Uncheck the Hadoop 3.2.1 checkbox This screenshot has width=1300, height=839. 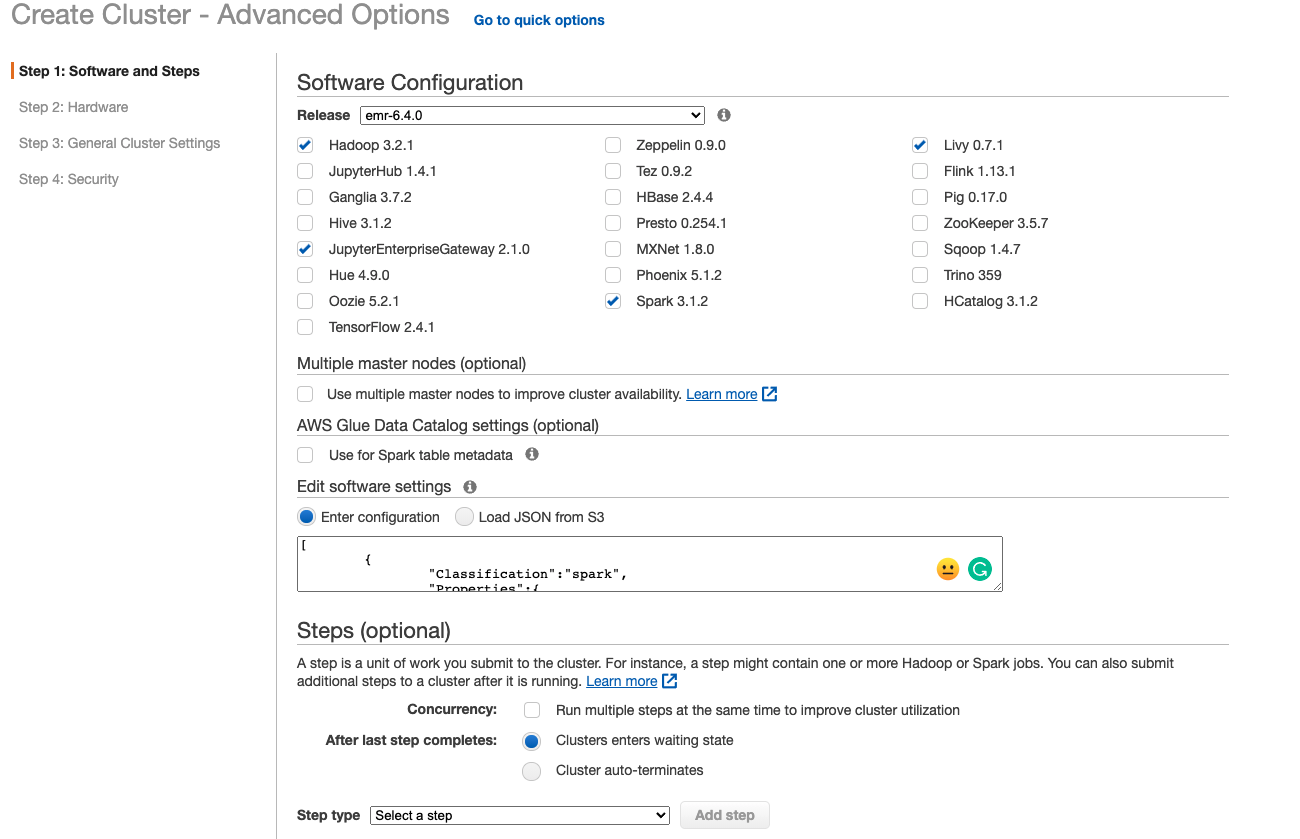[305, 145]
